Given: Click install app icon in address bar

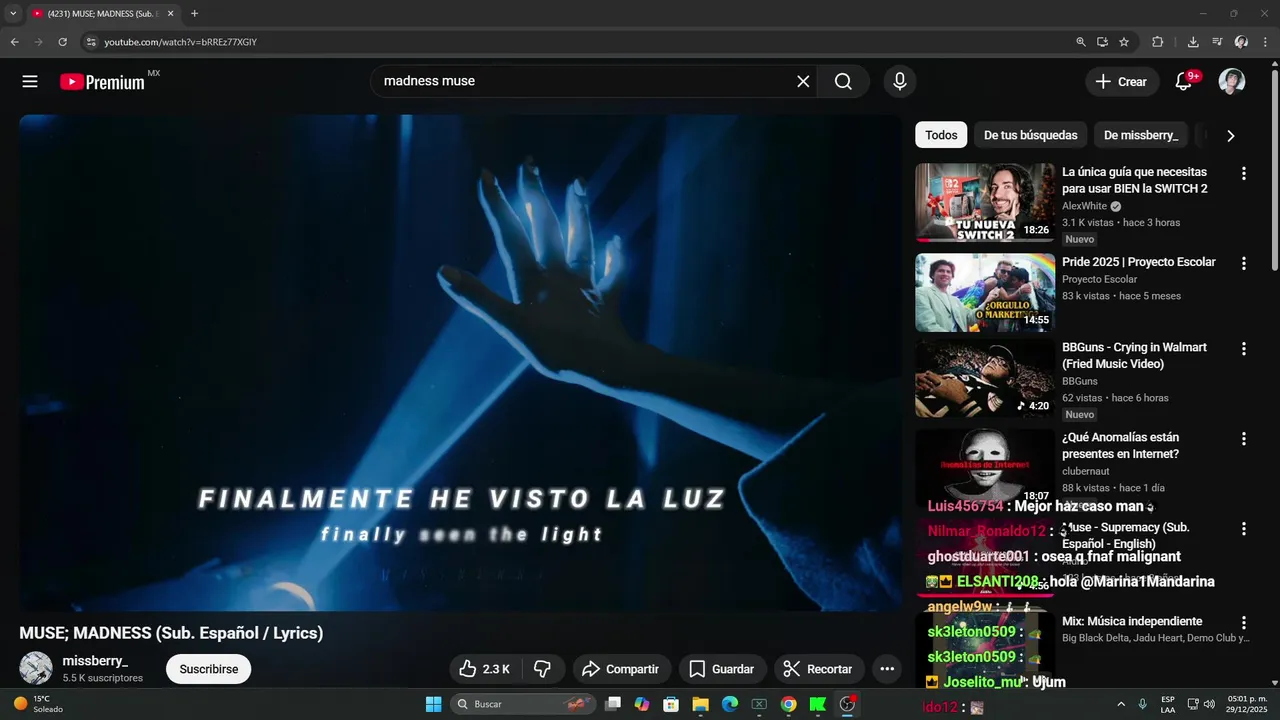Looking at the screenshot, I should coord(1102,42).
